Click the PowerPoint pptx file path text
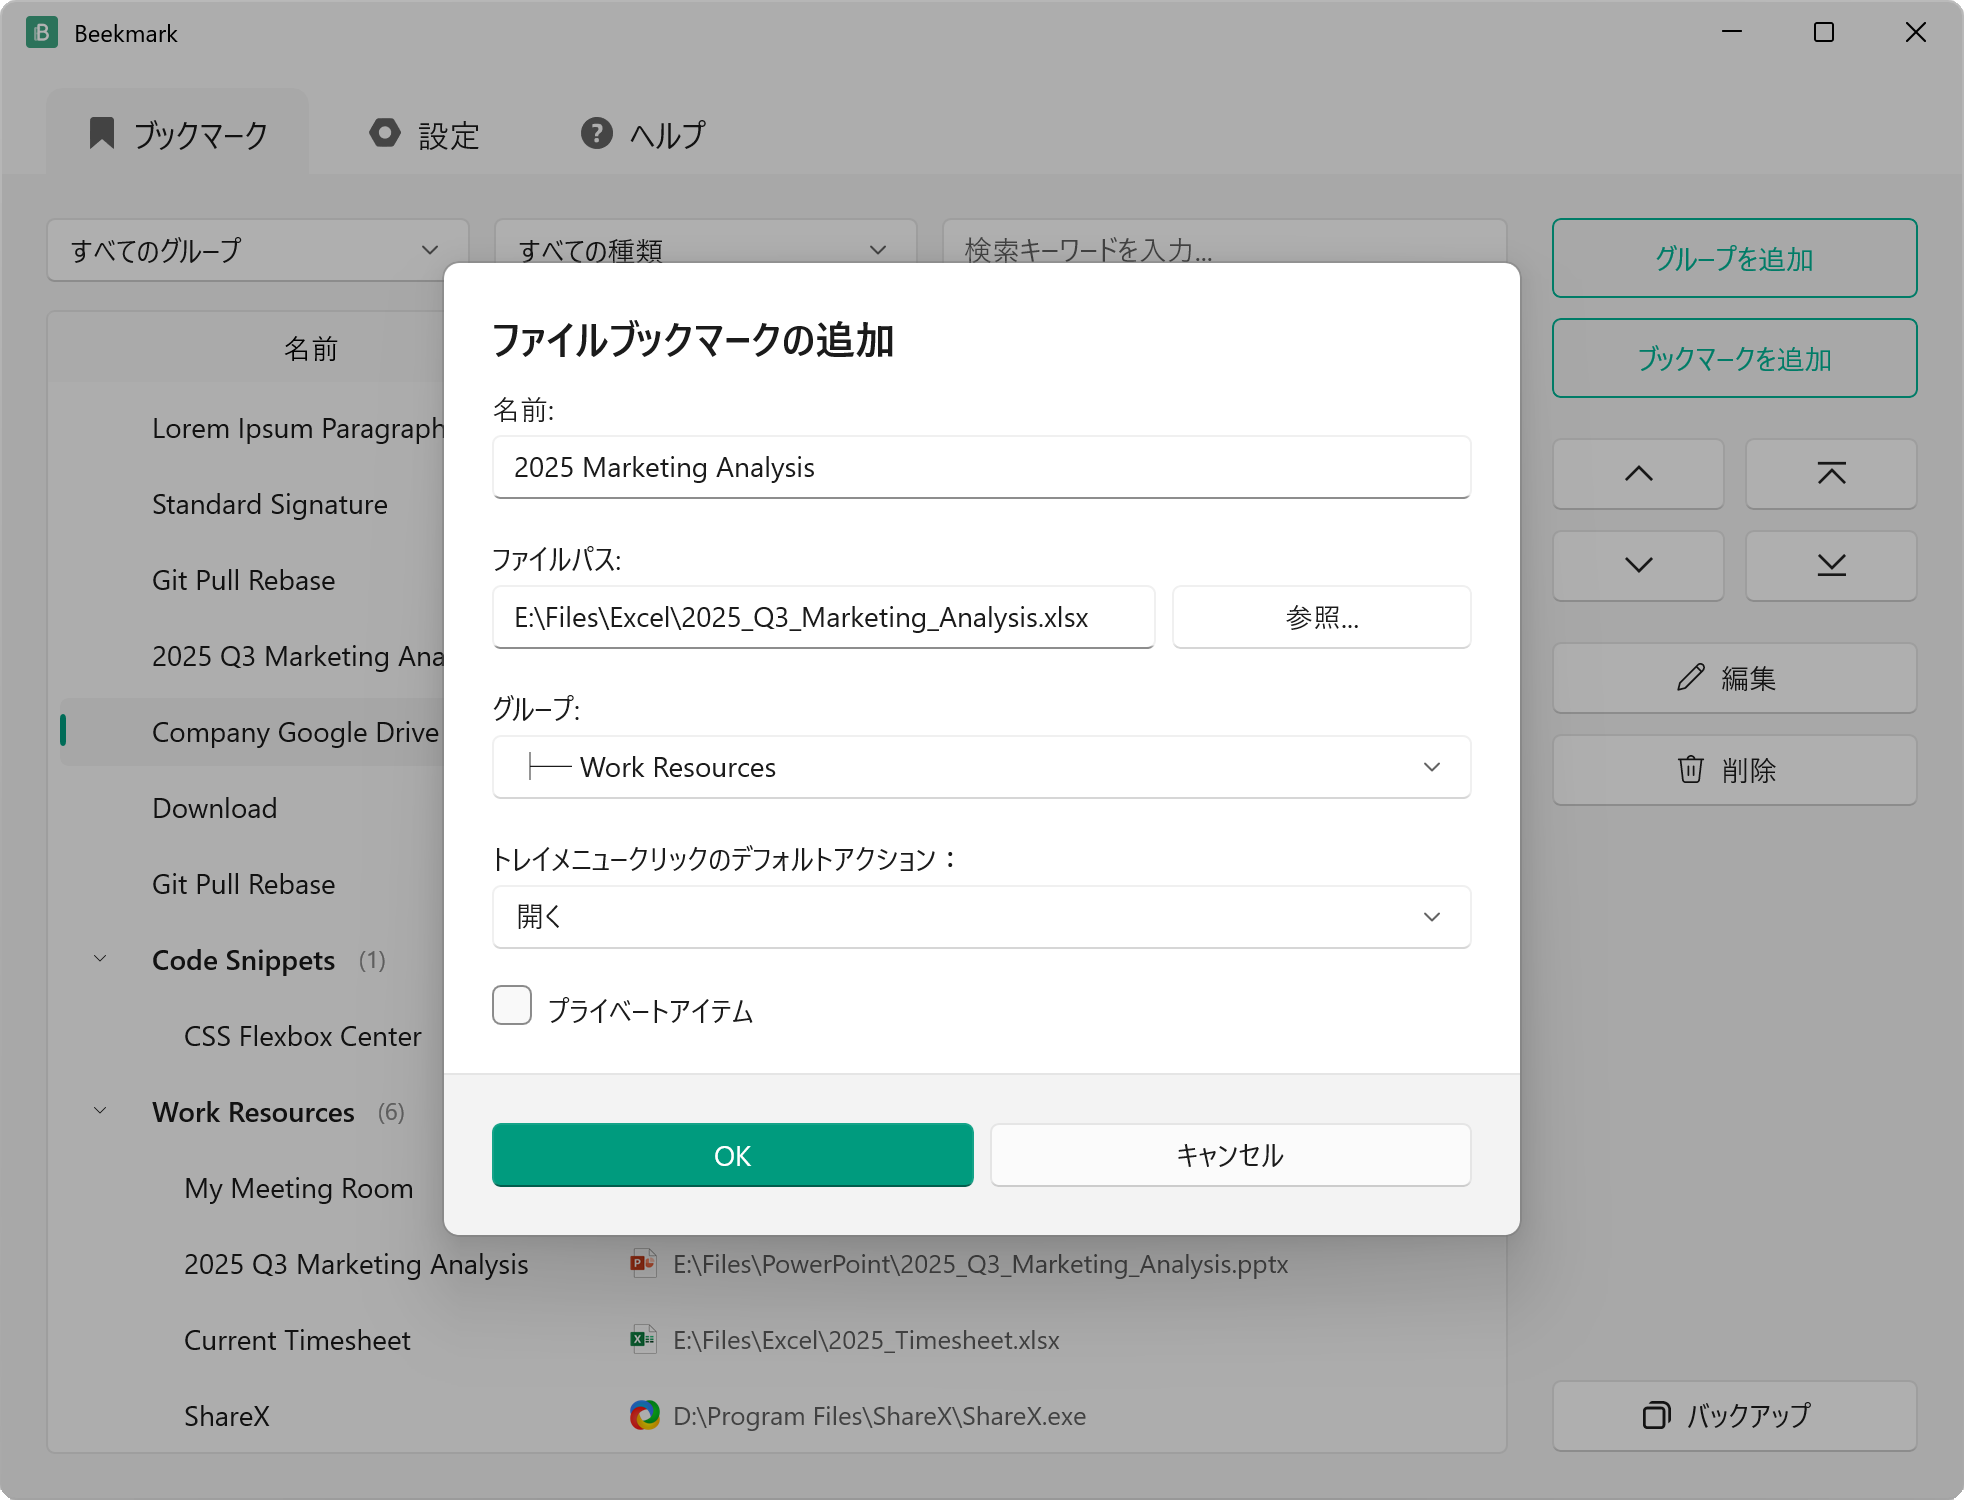The image size is (1964, 1500). point(980,1264)
